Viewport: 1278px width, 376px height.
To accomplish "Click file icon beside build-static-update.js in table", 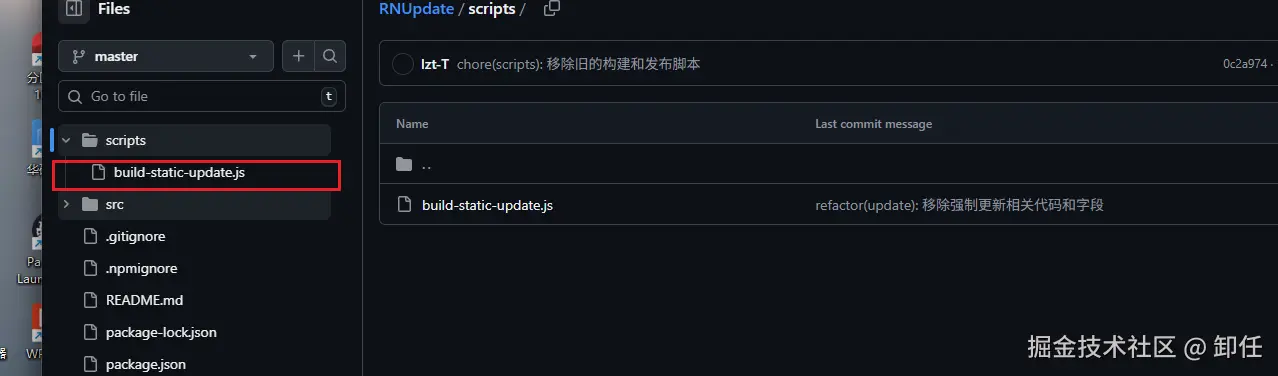I will (x=405, y=205).
